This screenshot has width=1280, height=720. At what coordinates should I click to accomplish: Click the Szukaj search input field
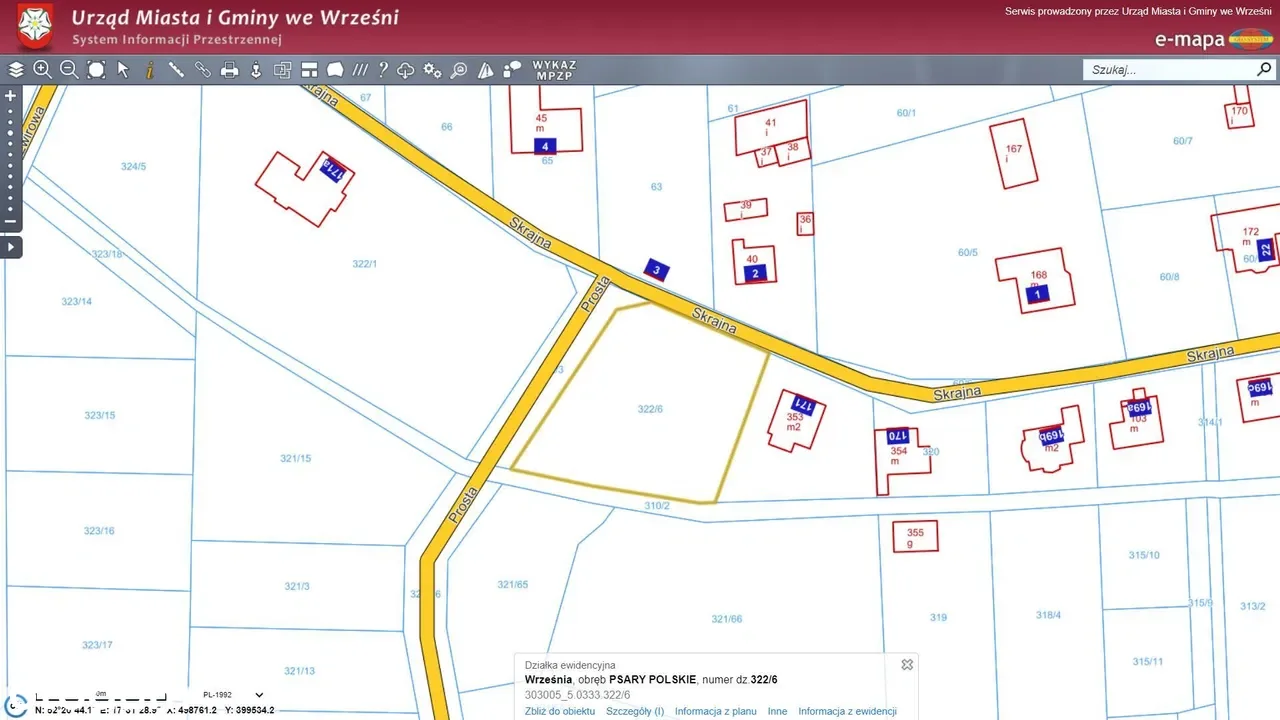point(1168,70)
